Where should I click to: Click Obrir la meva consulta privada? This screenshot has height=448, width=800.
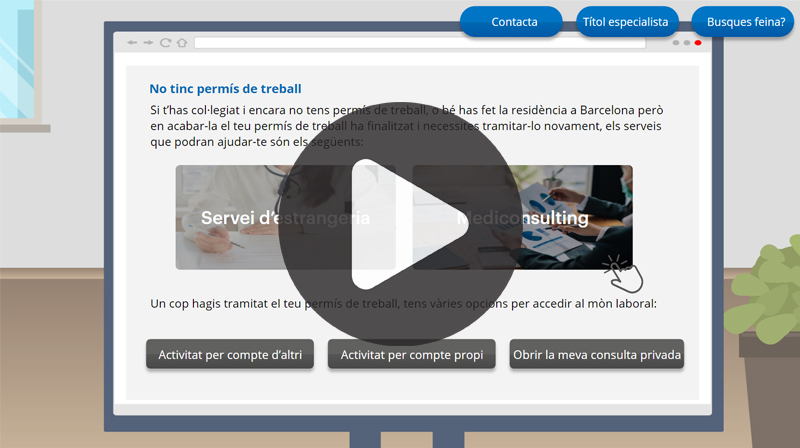(597, 354)
